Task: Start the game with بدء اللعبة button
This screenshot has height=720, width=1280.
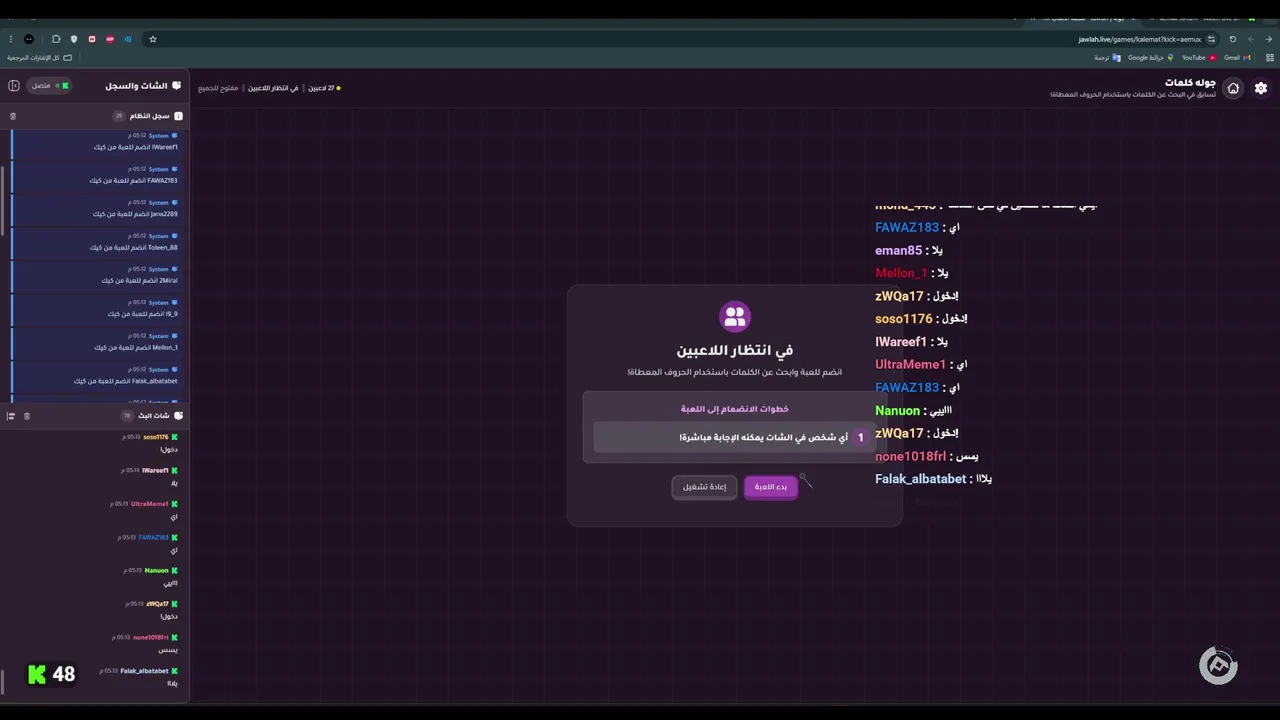Action: coord(771,487)
